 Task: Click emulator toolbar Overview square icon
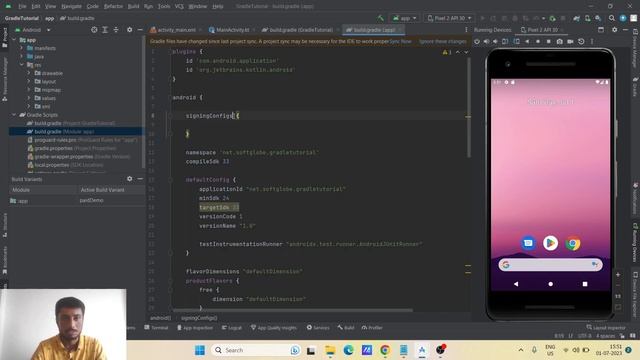[x=549, y=41]
